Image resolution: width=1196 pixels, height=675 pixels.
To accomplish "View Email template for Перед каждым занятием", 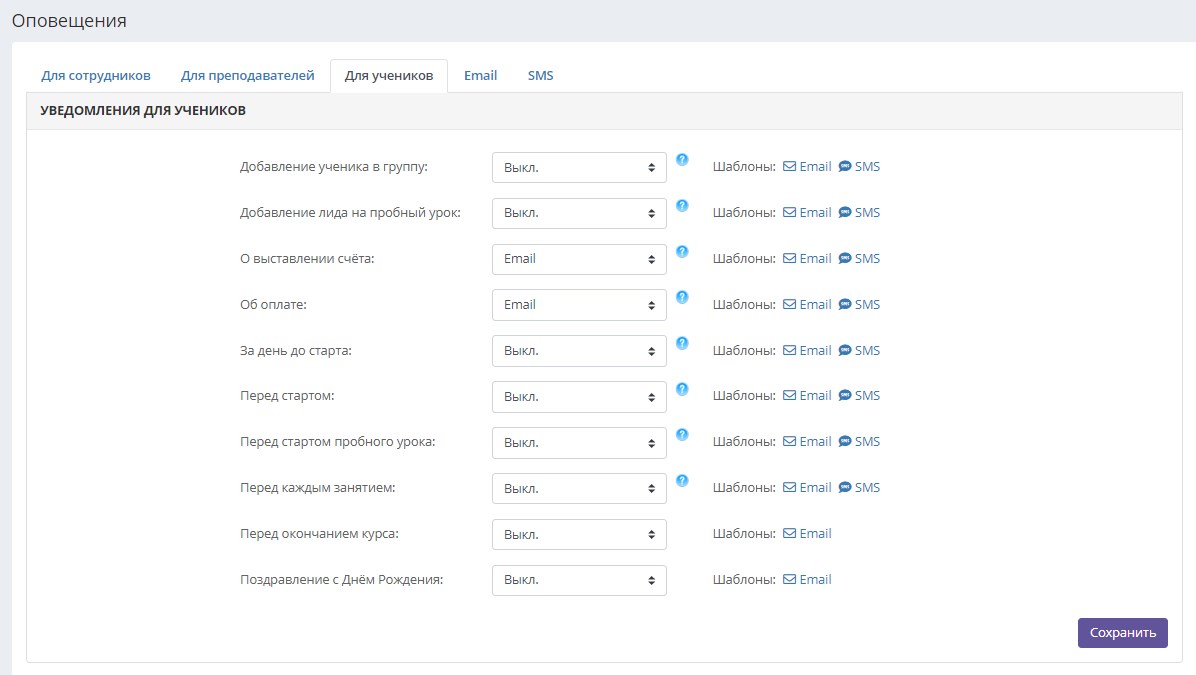I will click(807, 487).
